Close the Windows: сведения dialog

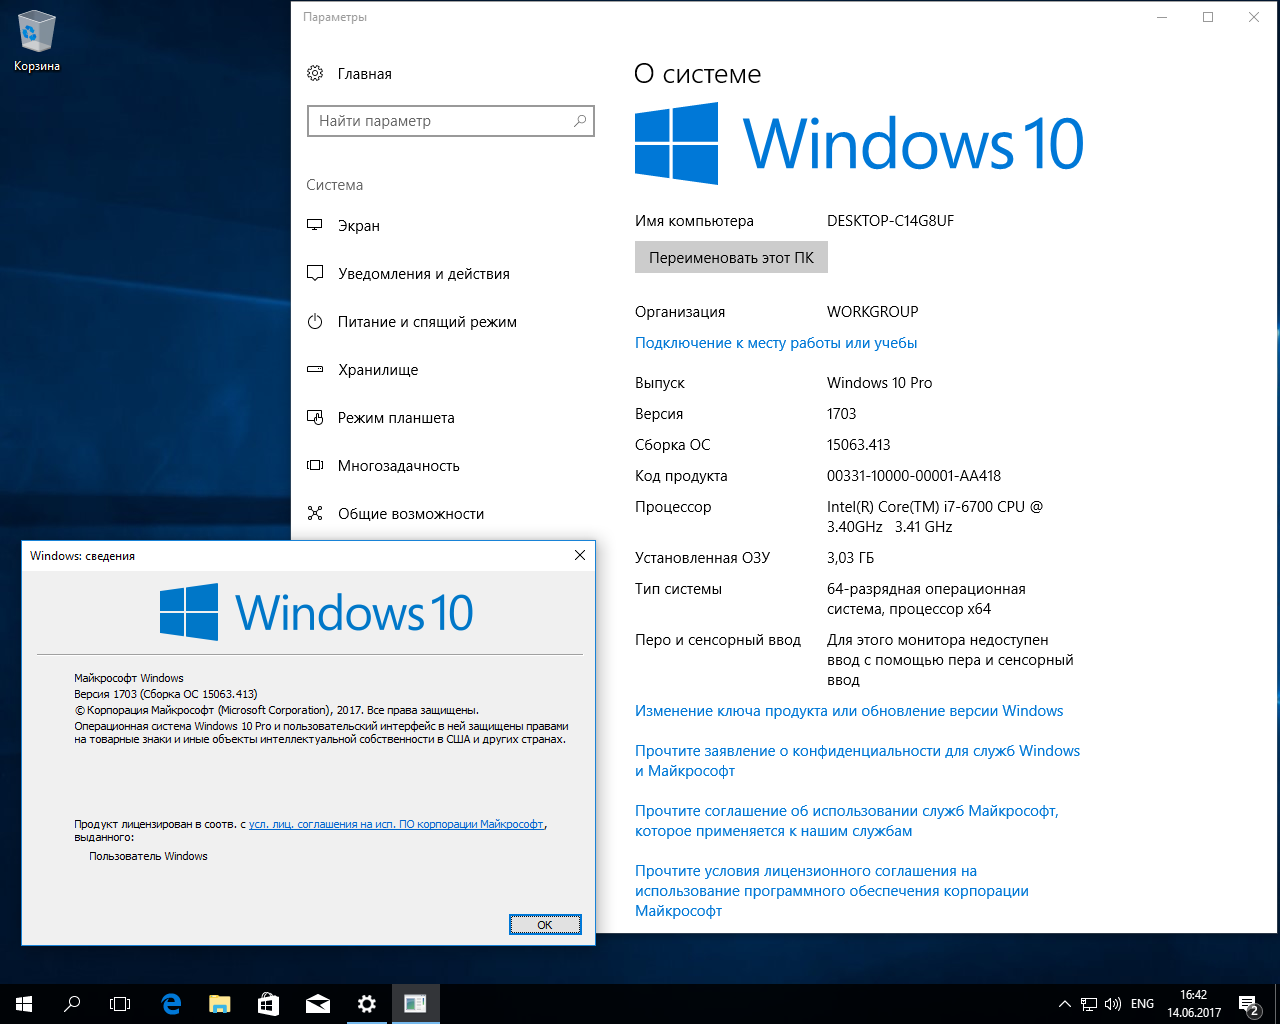pos(580,555)
